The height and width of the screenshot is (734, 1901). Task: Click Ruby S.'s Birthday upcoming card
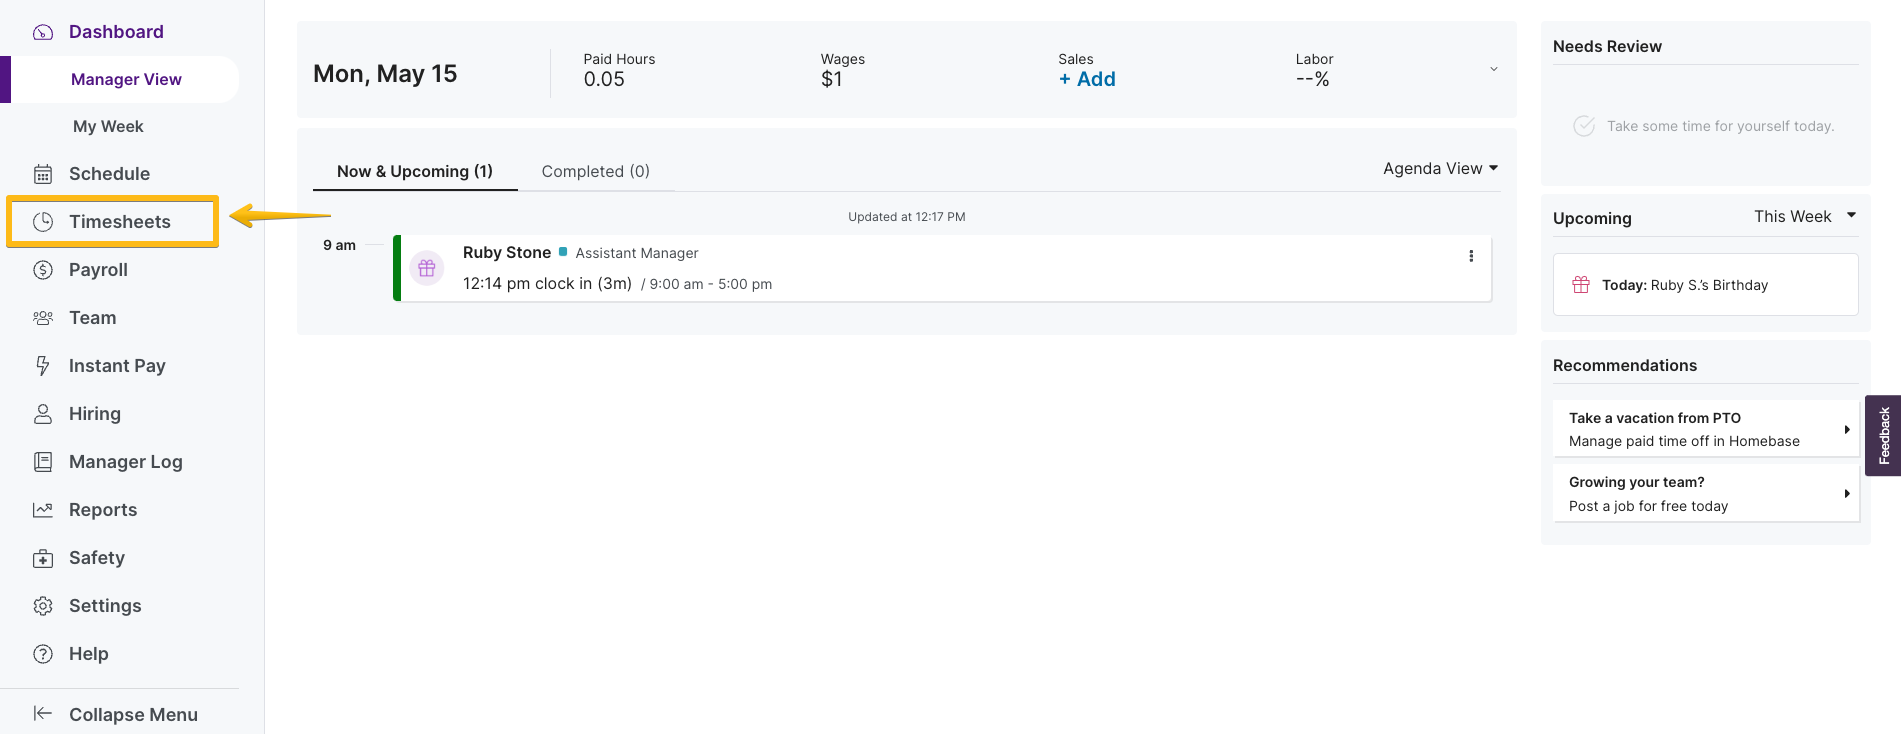click(x=1705, y=285)
